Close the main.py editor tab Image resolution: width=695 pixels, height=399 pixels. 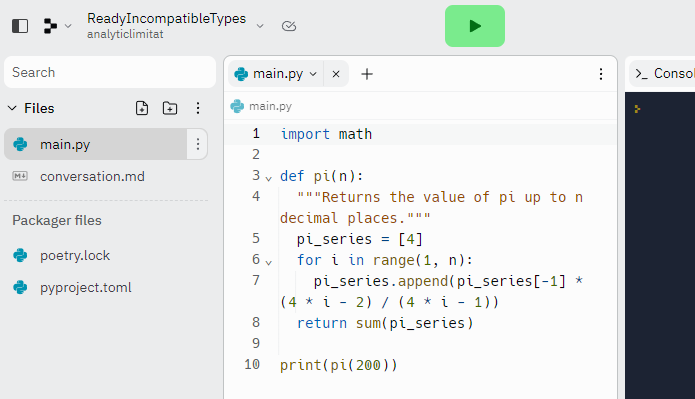click(x=336, y=74)
